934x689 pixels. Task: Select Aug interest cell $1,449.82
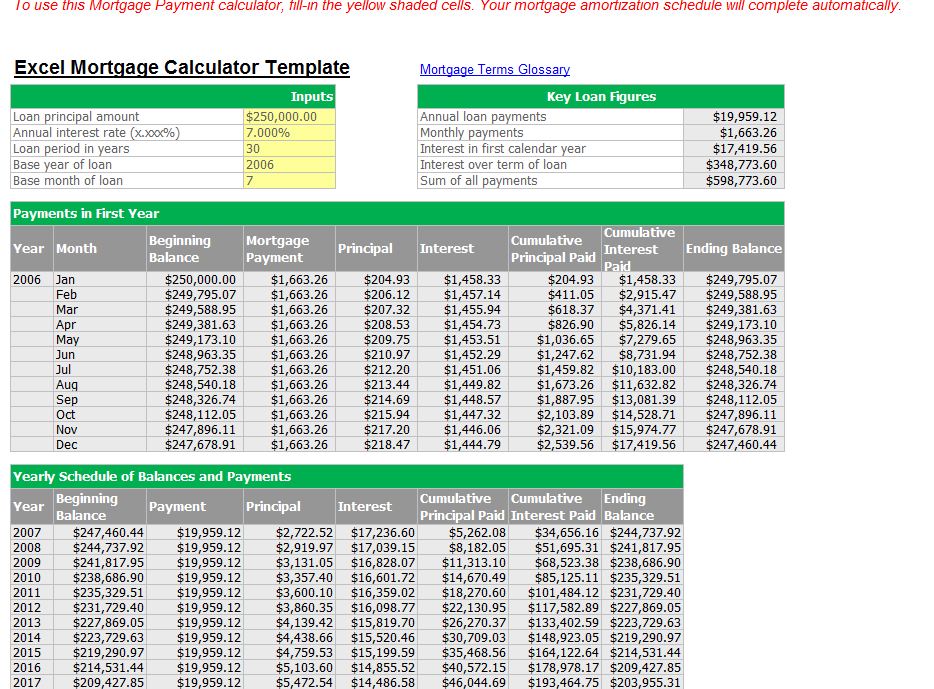[x=463, y=385]
